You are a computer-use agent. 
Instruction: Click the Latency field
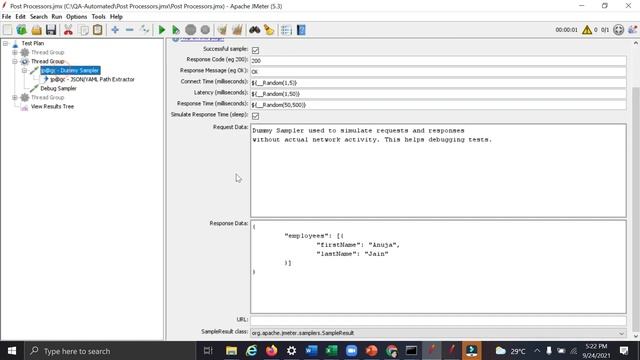[438, 94]
